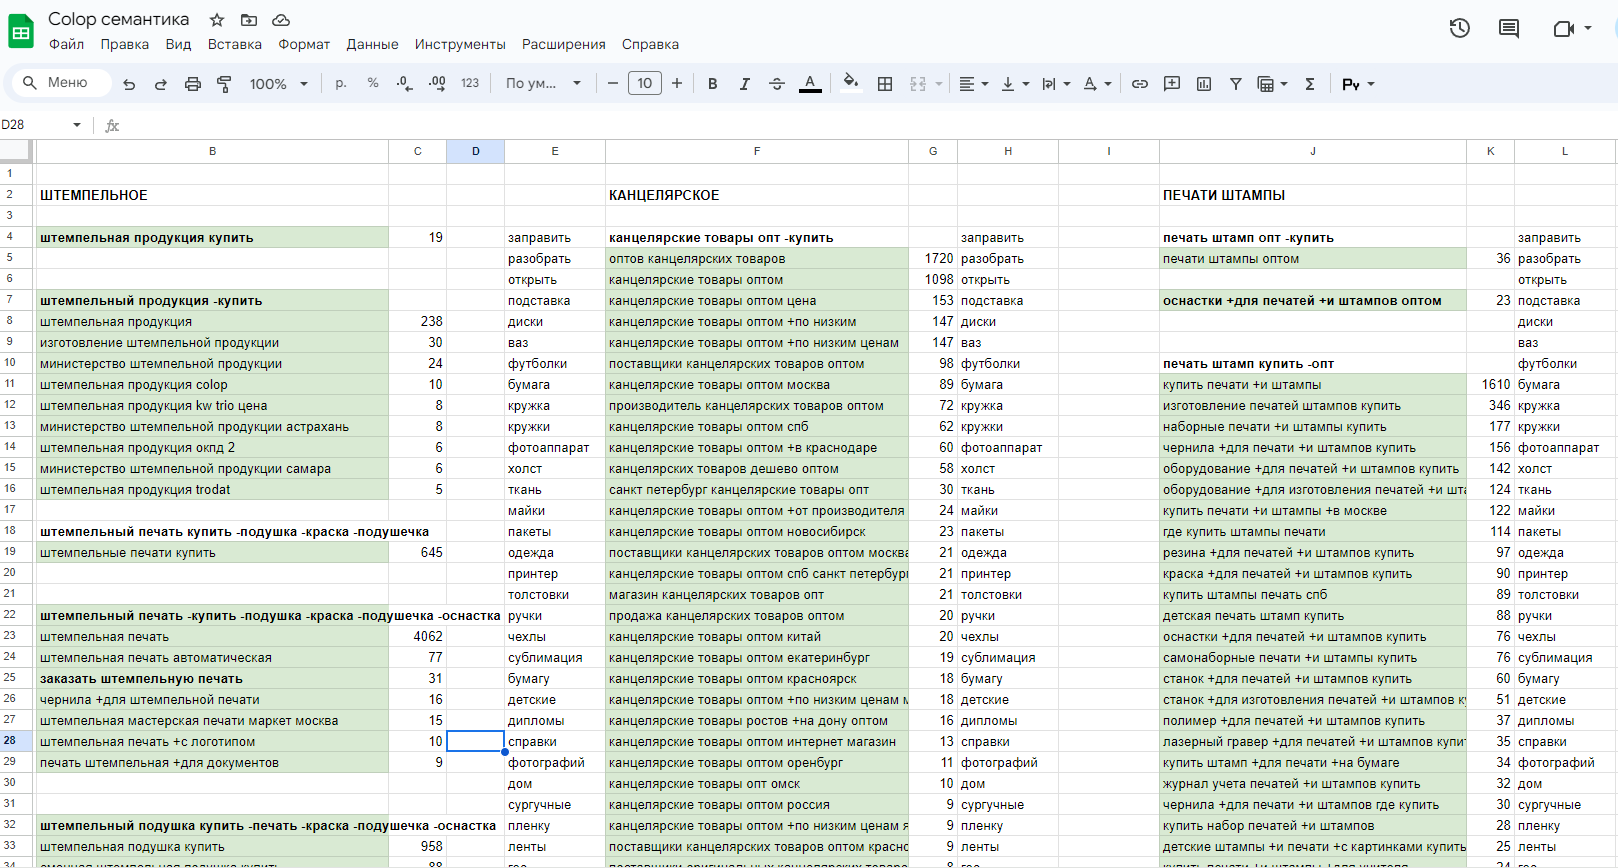Open the input tools Ру dropdown
The image size is (1618, 868).
pyautogui.click(x=1358, y=84)
